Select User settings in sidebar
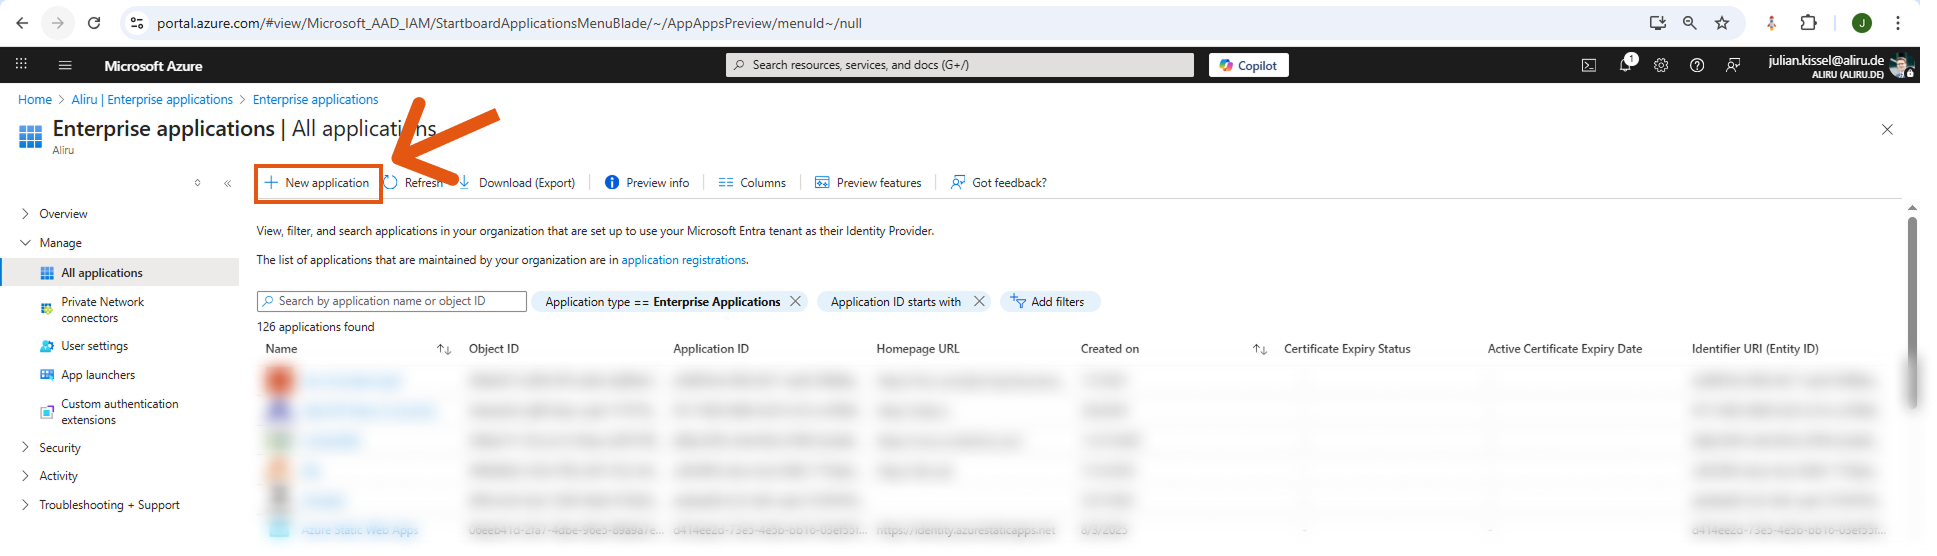This screenshot has width=1937, height=556. tap(94, 346)
